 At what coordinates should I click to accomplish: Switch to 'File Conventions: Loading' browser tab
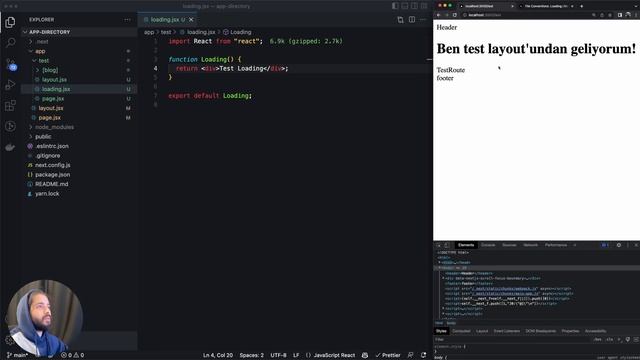point(547,6)
